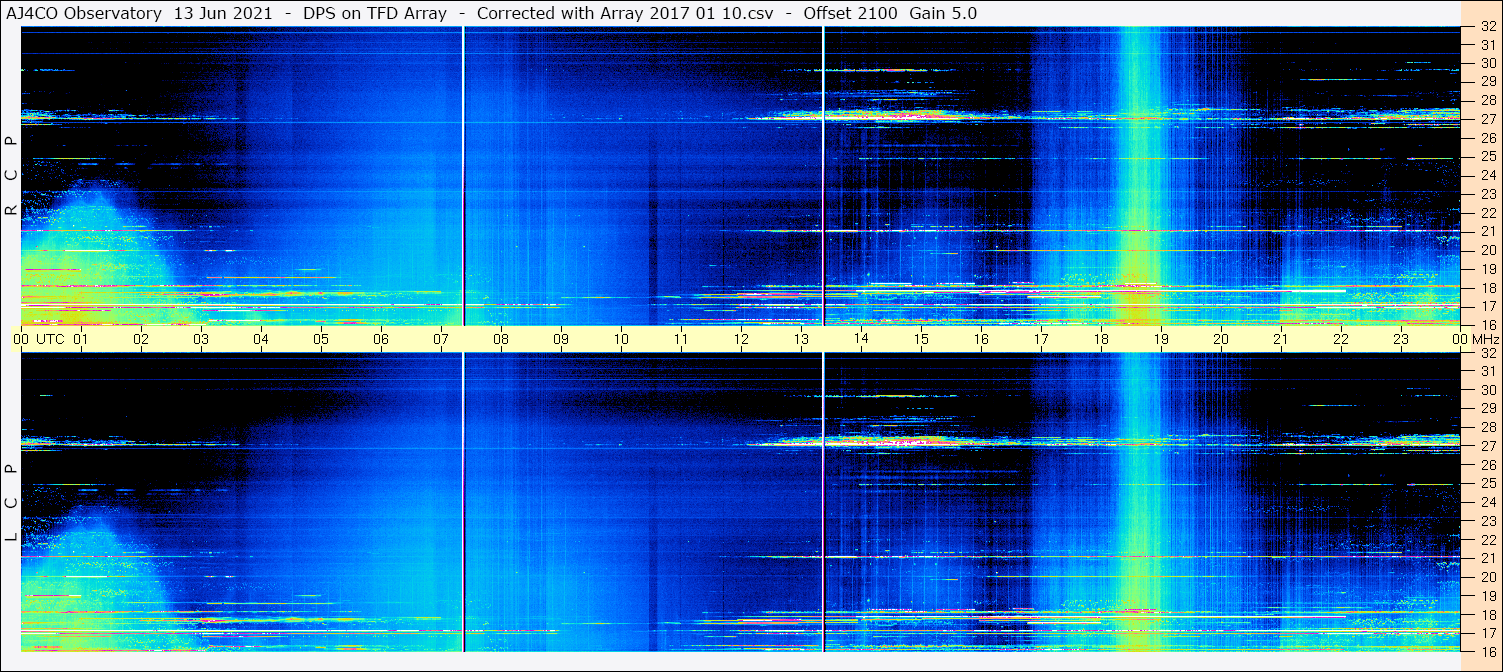Select hour 11 on the time axis
Screen dimensions: 1503x672
tap(681, 339)
